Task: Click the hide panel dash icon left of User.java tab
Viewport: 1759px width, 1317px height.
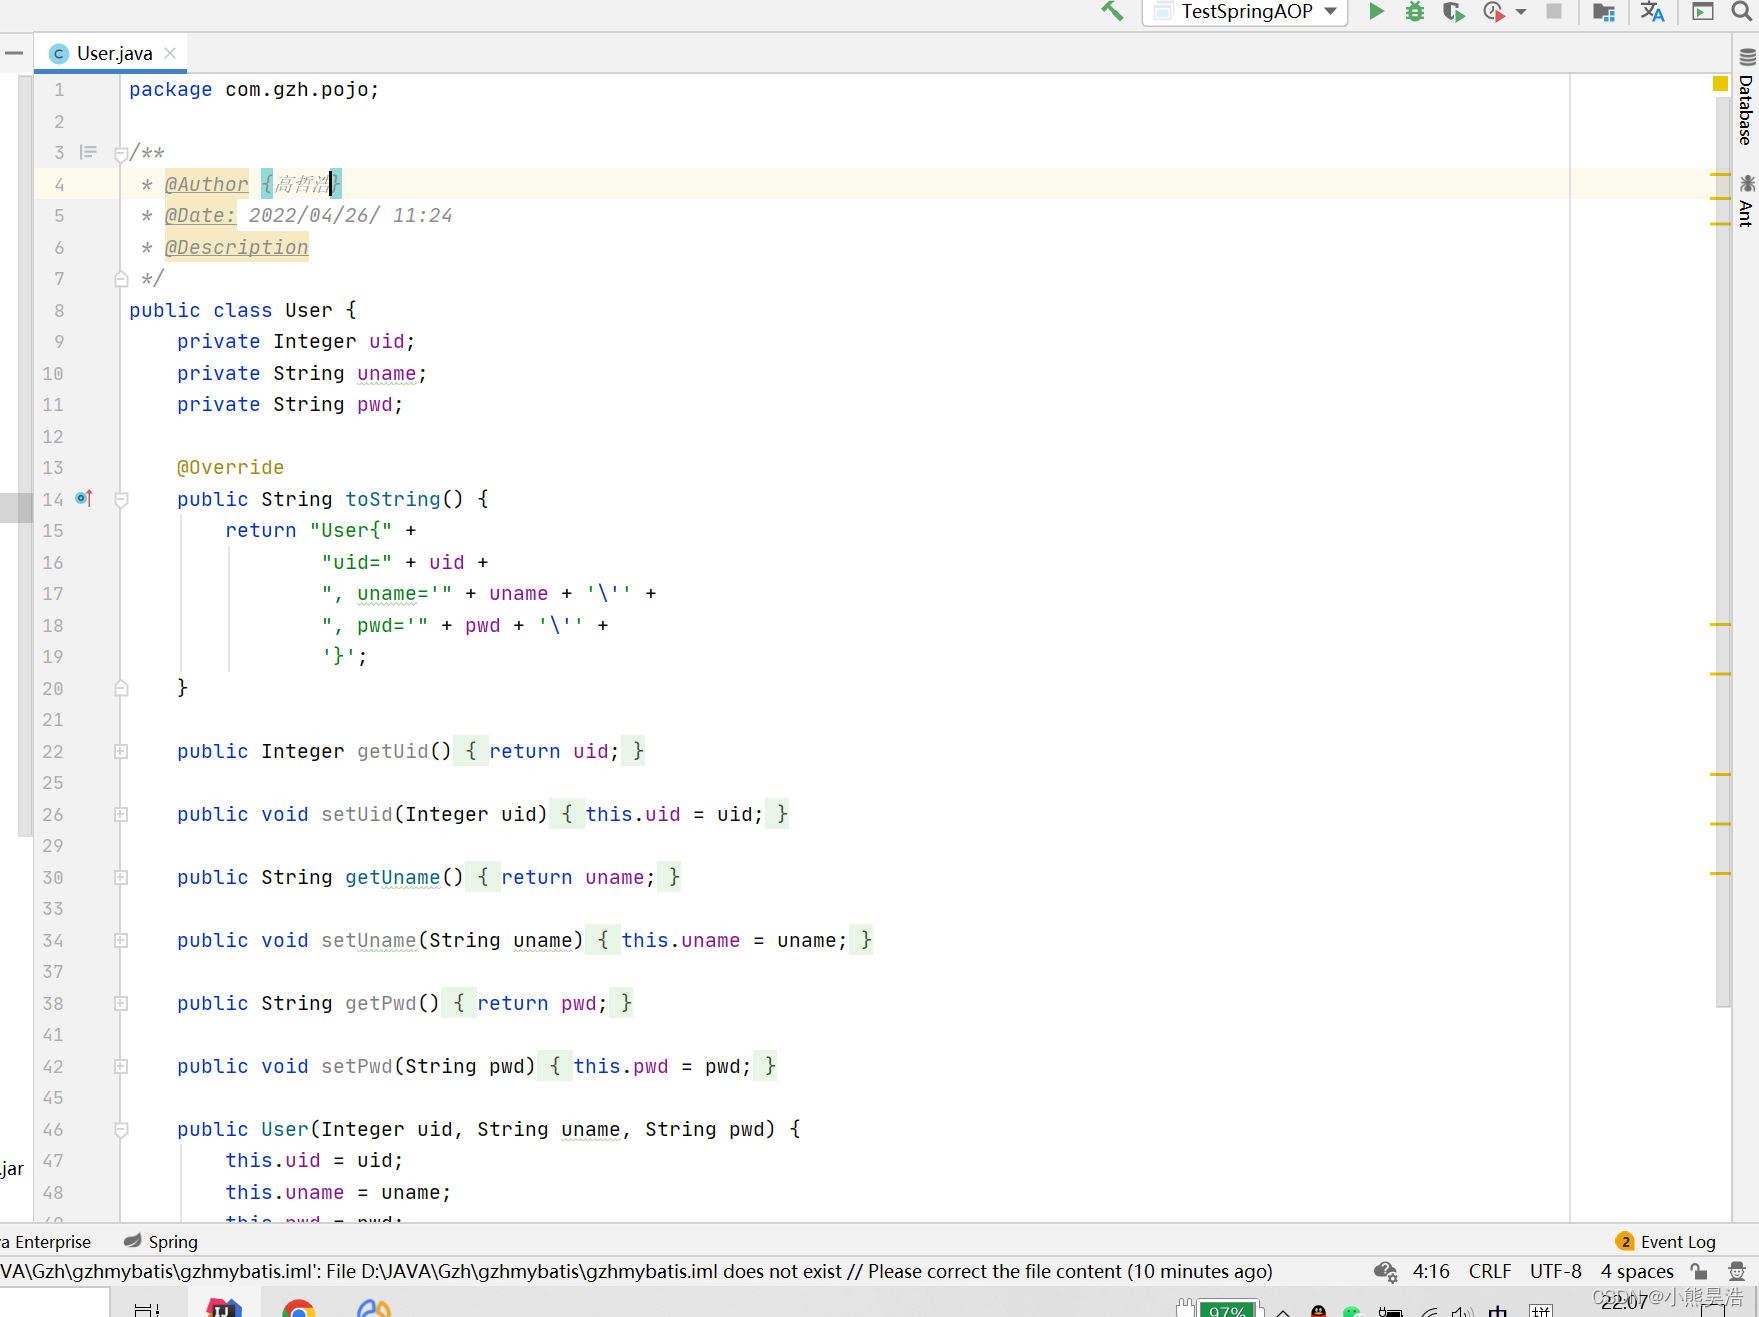Action: tap(14, 53)
